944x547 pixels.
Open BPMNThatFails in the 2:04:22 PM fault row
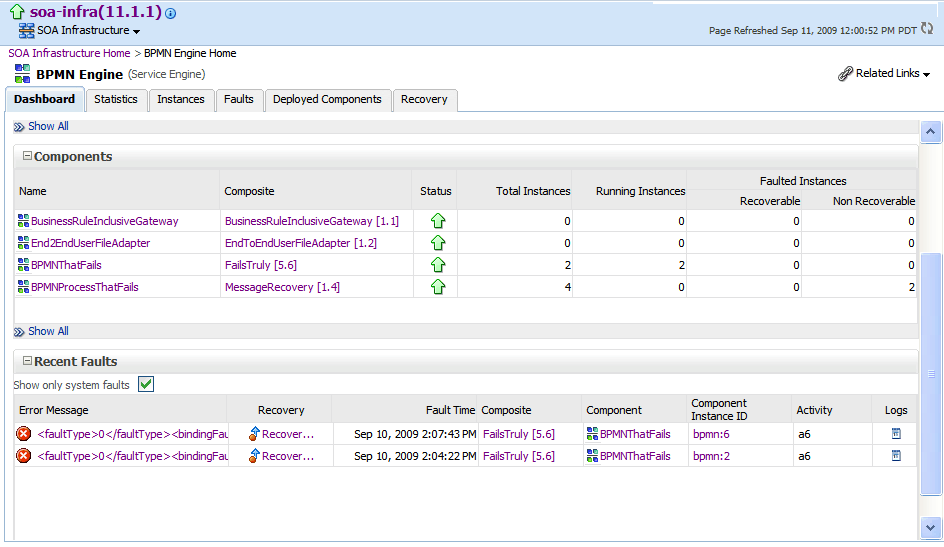[x=635, y=457]
